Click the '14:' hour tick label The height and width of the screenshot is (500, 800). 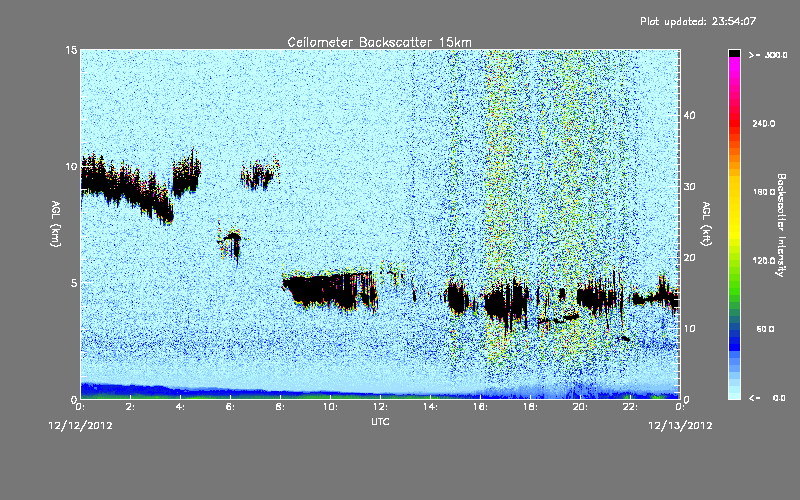[430, 407]
